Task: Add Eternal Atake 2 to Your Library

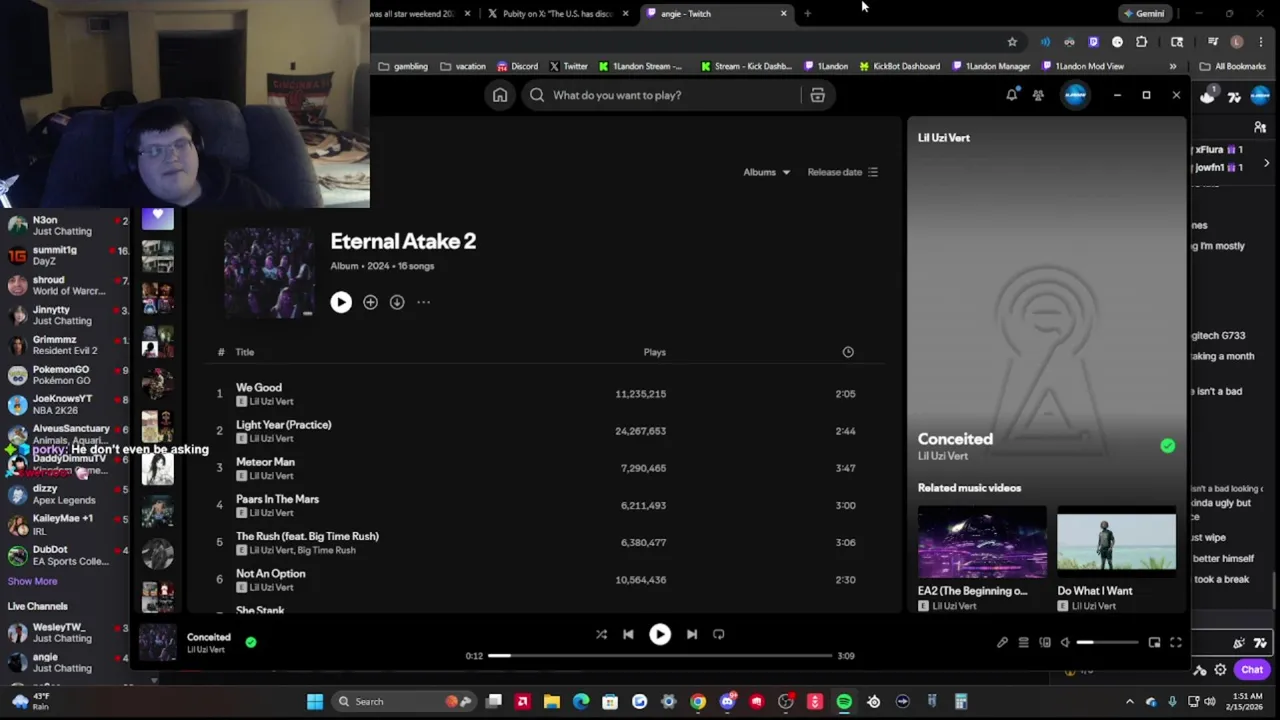Action: click(x=370, y=302)
